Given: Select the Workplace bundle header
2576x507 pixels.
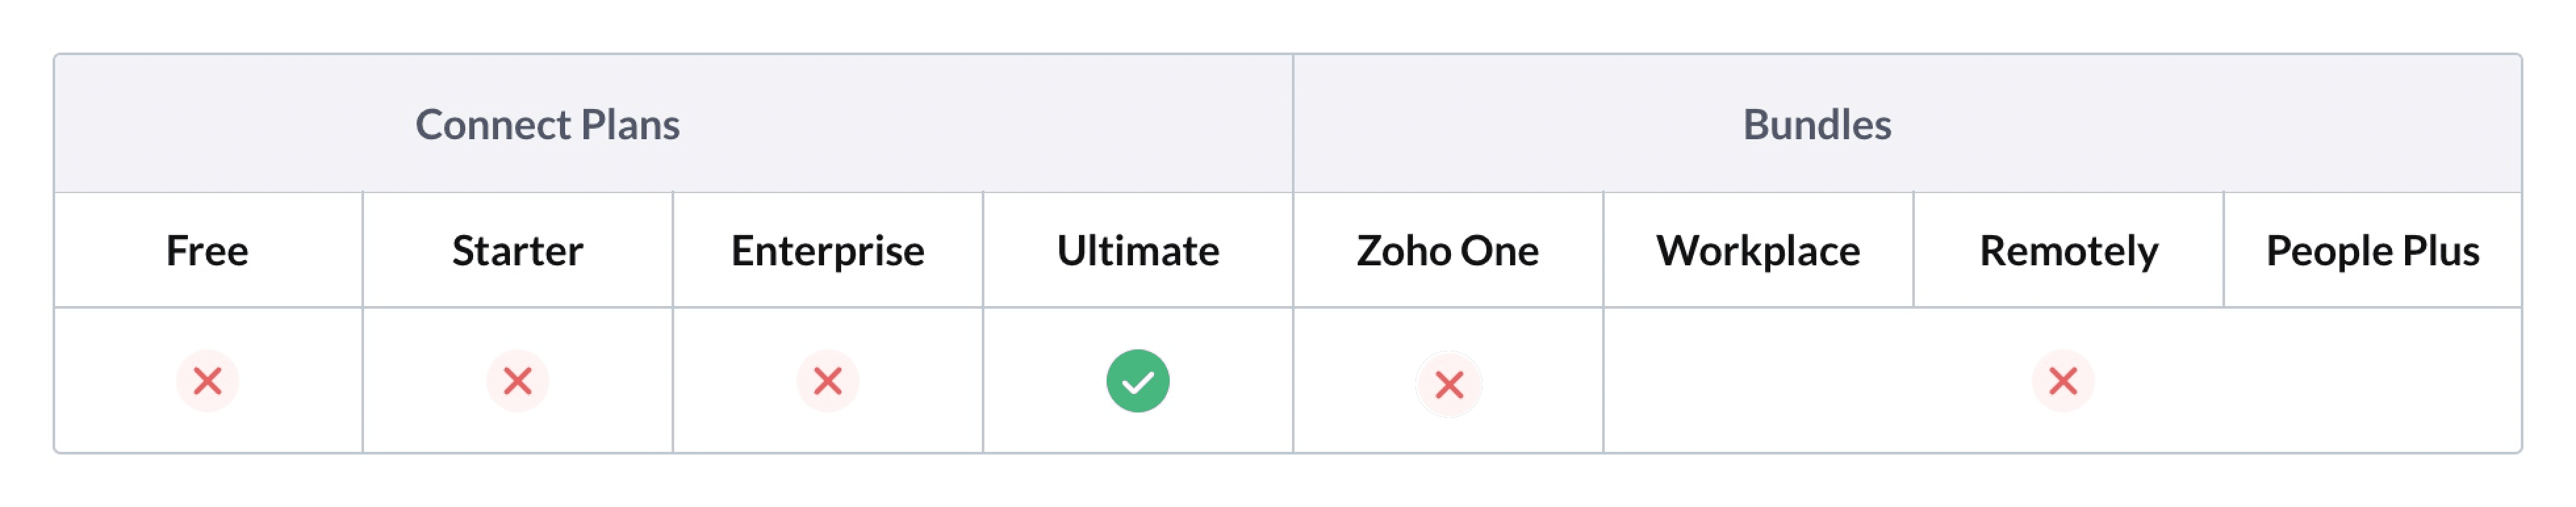Looking at the screenshot, I should click(1757, 251).
